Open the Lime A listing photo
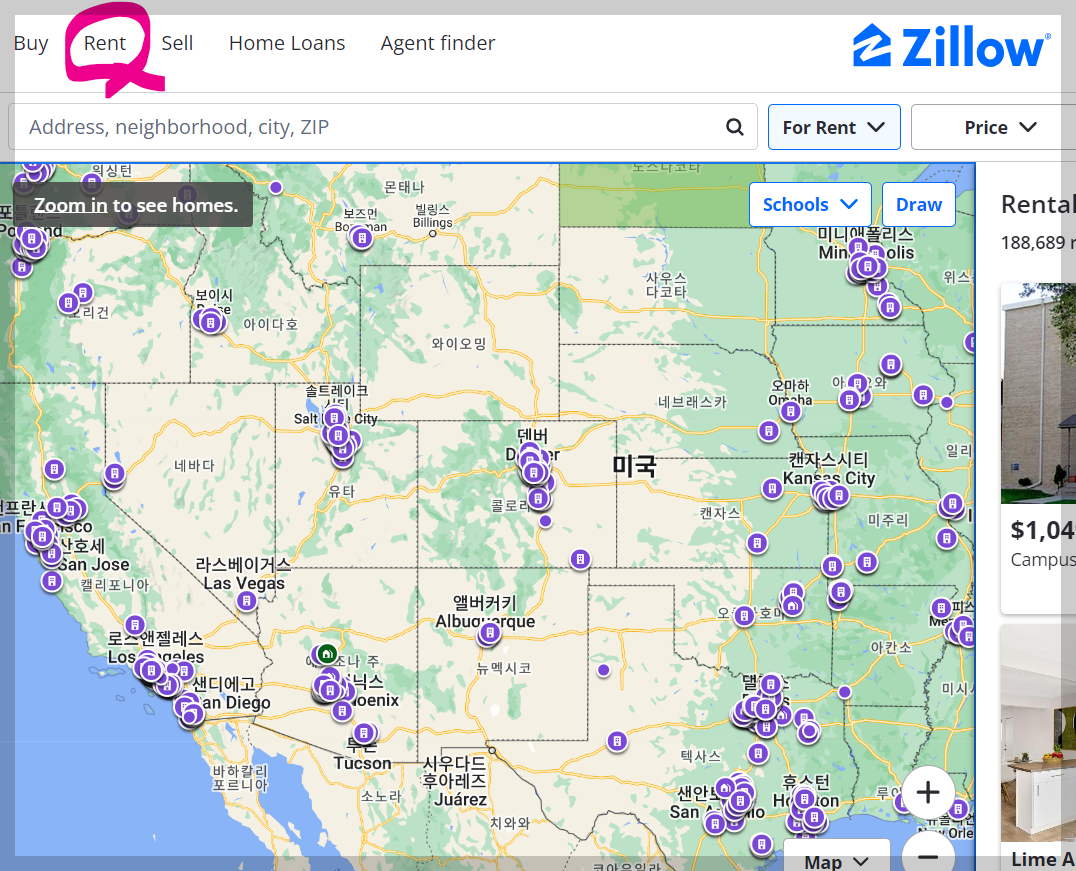Image resolution: width=1076 pixels, height=871 pixels. click(1038, 733)
